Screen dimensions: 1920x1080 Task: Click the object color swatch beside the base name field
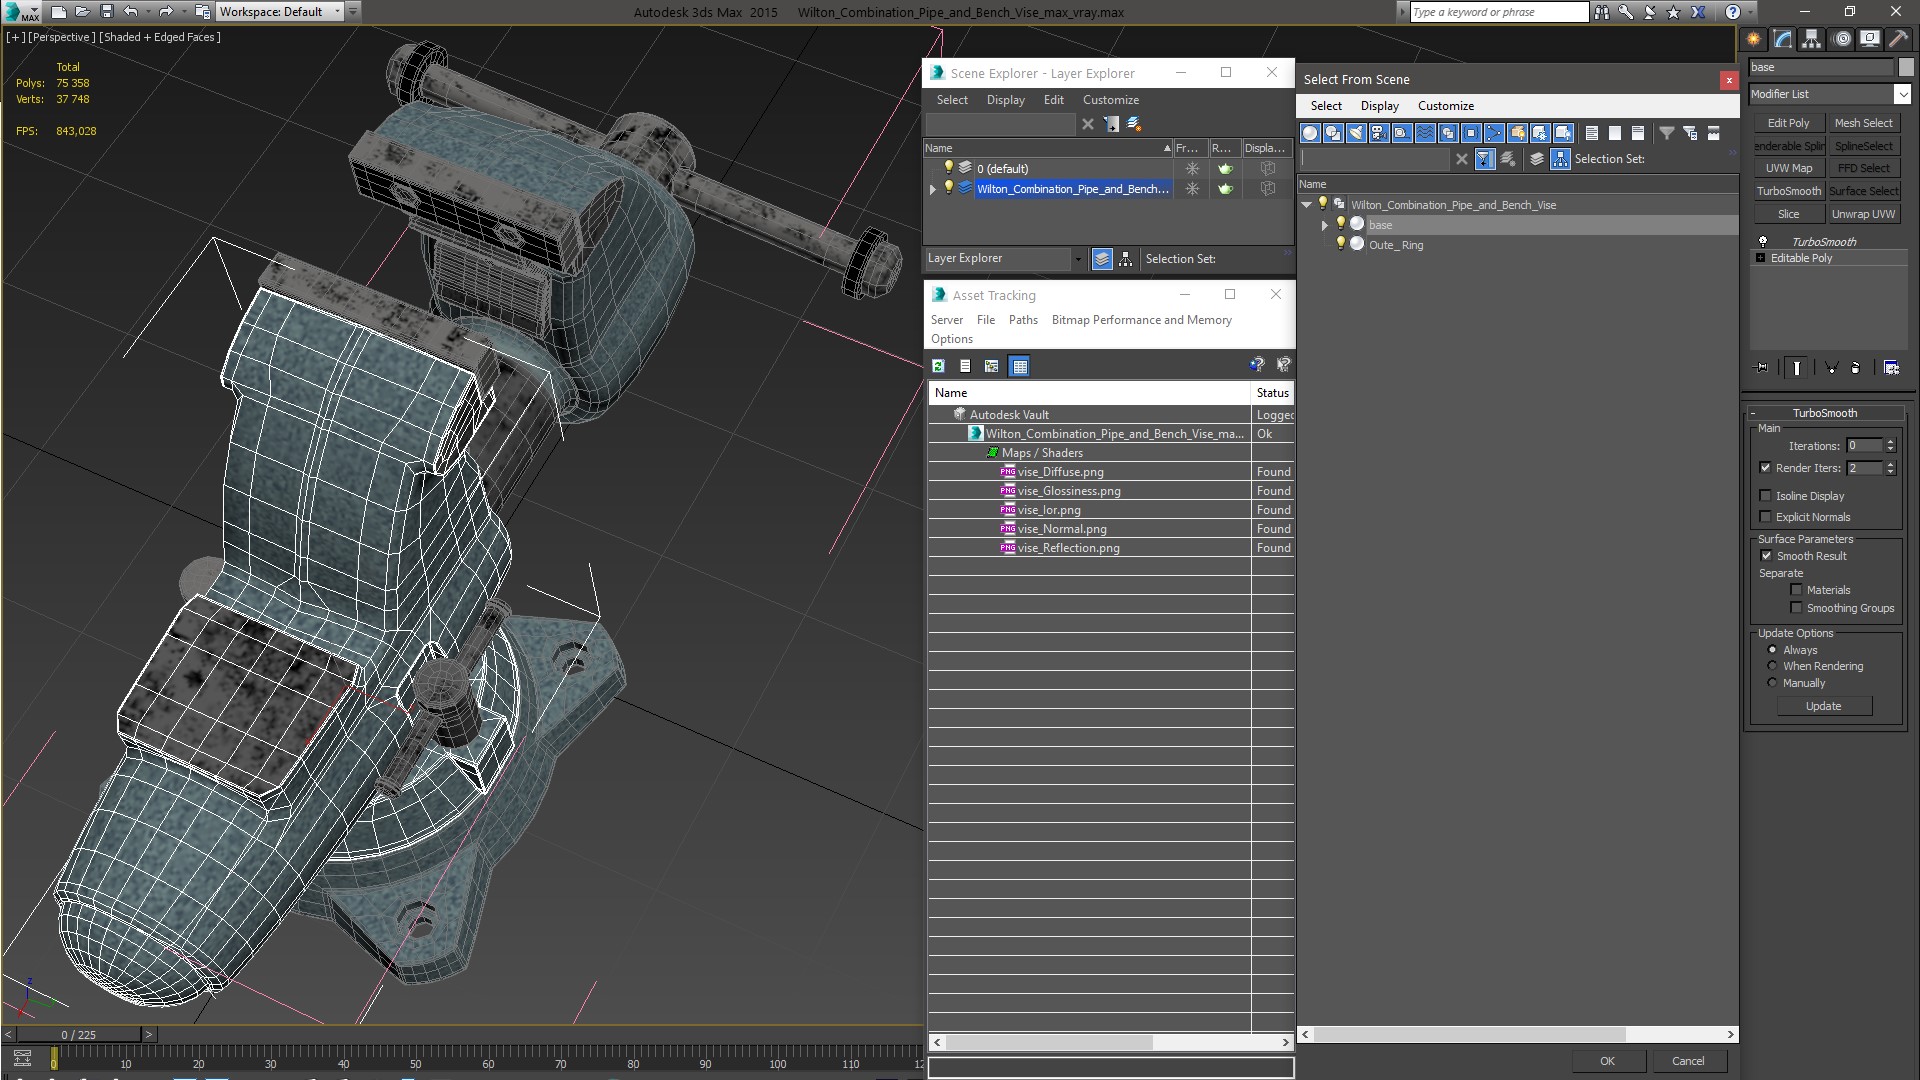pos(1905,67)
